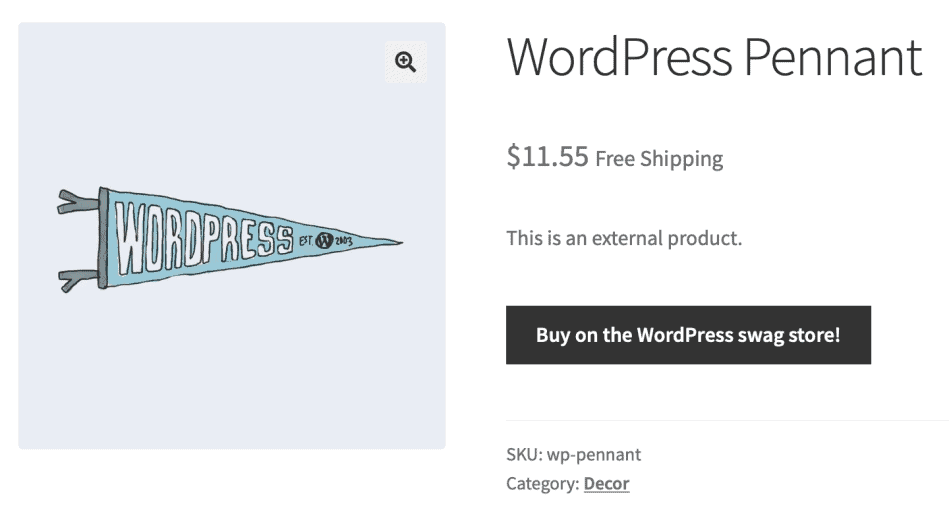The height and width of the screenshot is (506, 949).
Task: Click Buy on the WordPress swag store!
Action: click(688, 335)
